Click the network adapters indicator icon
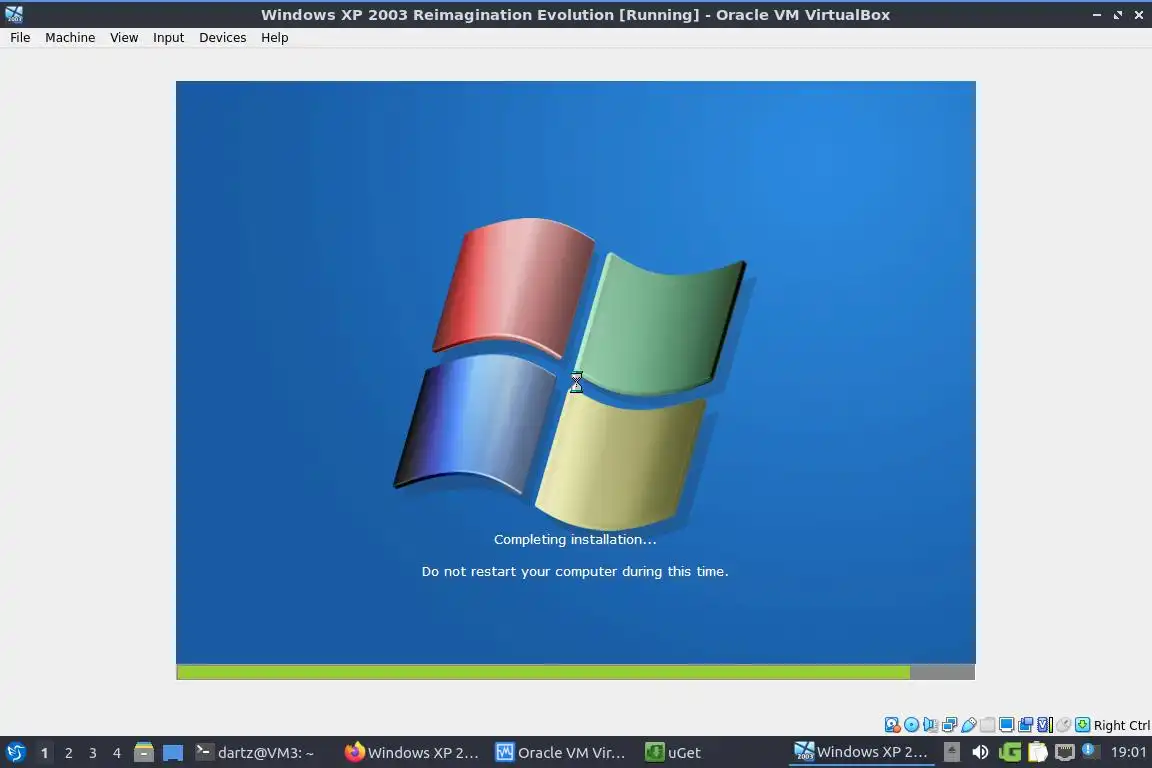This screenshot has height=768, width=1152. click(x=949, y=725)
